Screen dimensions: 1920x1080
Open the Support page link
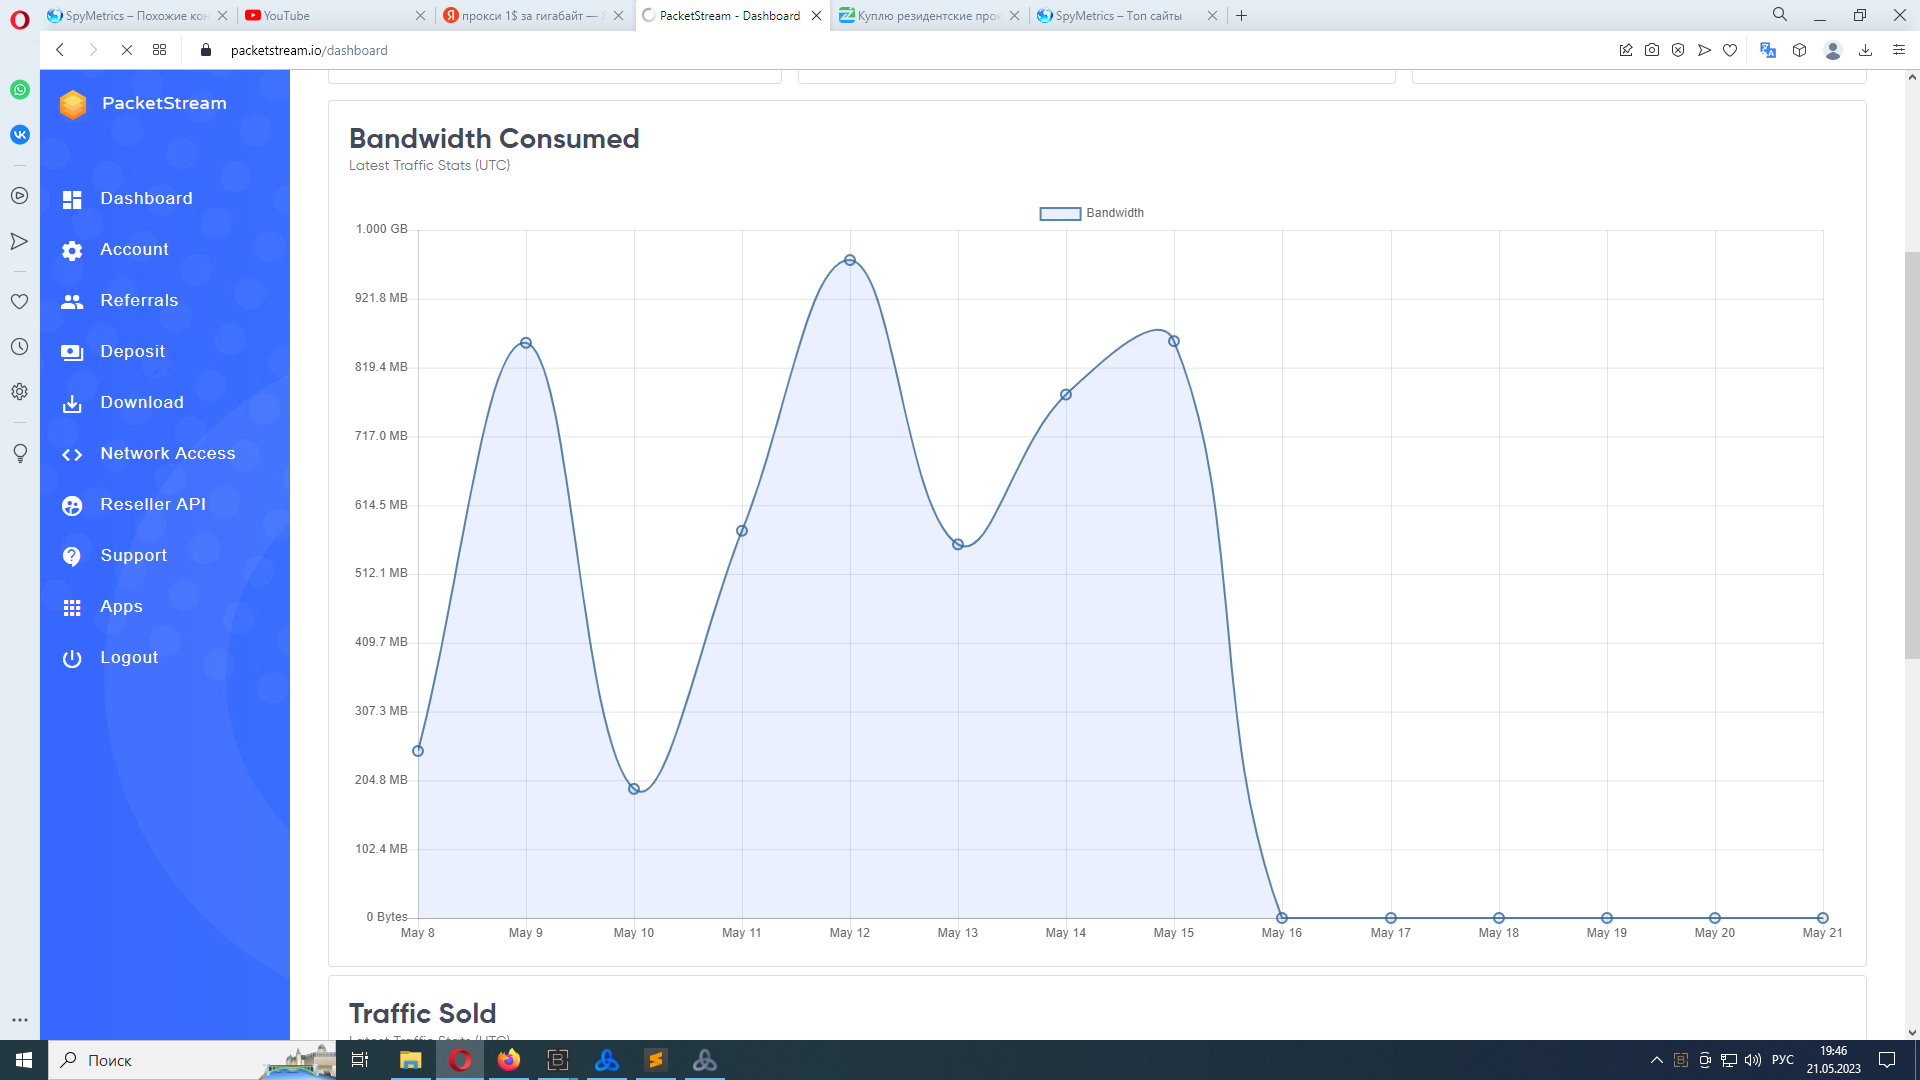[133, 556]
